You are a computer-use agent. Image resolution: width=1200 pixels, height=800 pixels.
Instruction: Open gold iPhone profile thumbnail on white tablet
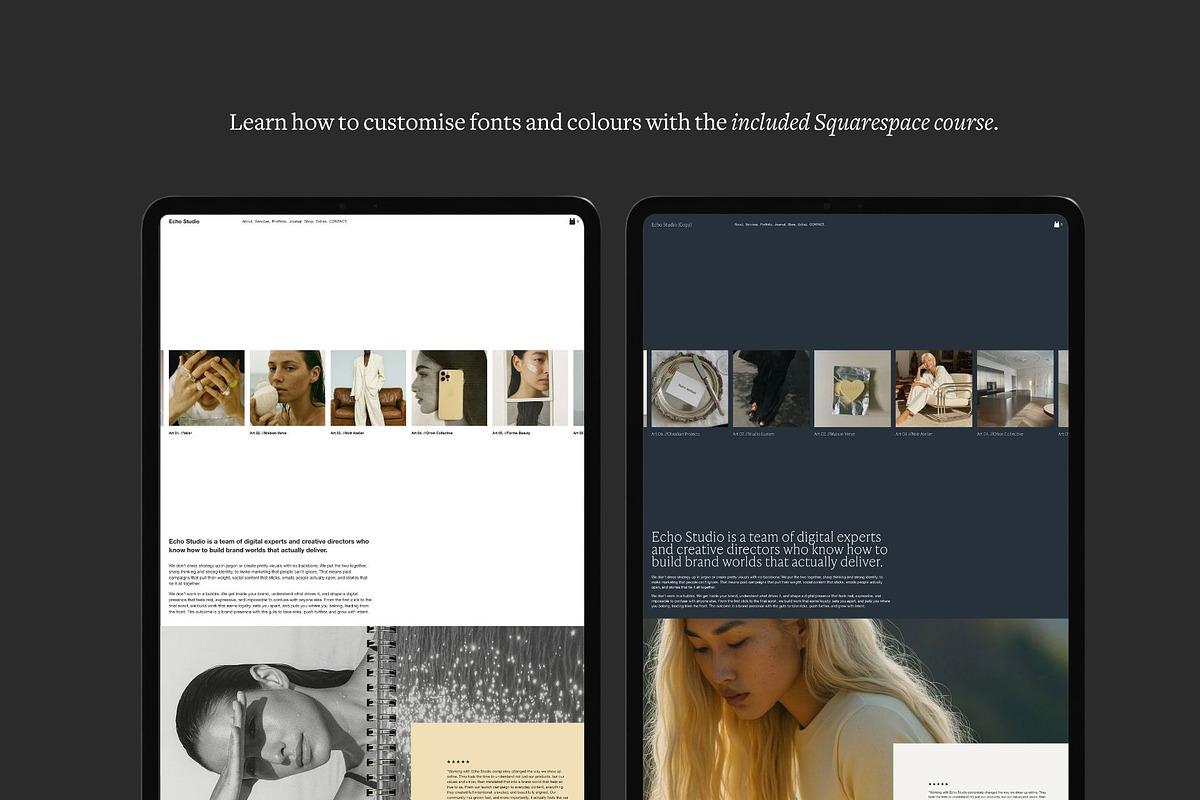pos(449,388)
